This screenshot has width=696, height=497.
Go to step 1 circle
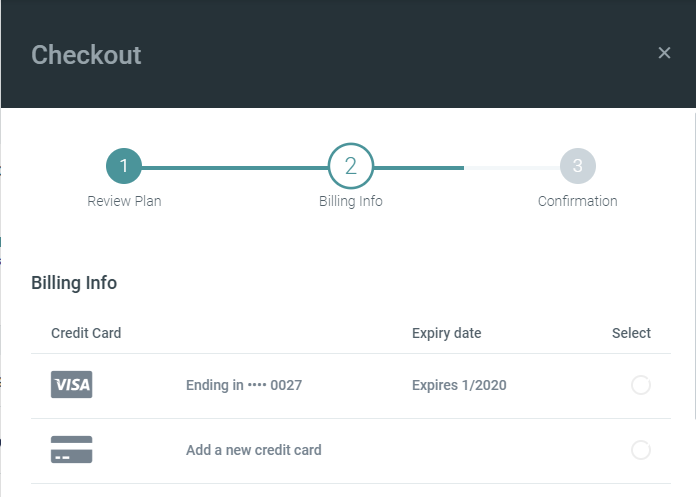(124, 166)
